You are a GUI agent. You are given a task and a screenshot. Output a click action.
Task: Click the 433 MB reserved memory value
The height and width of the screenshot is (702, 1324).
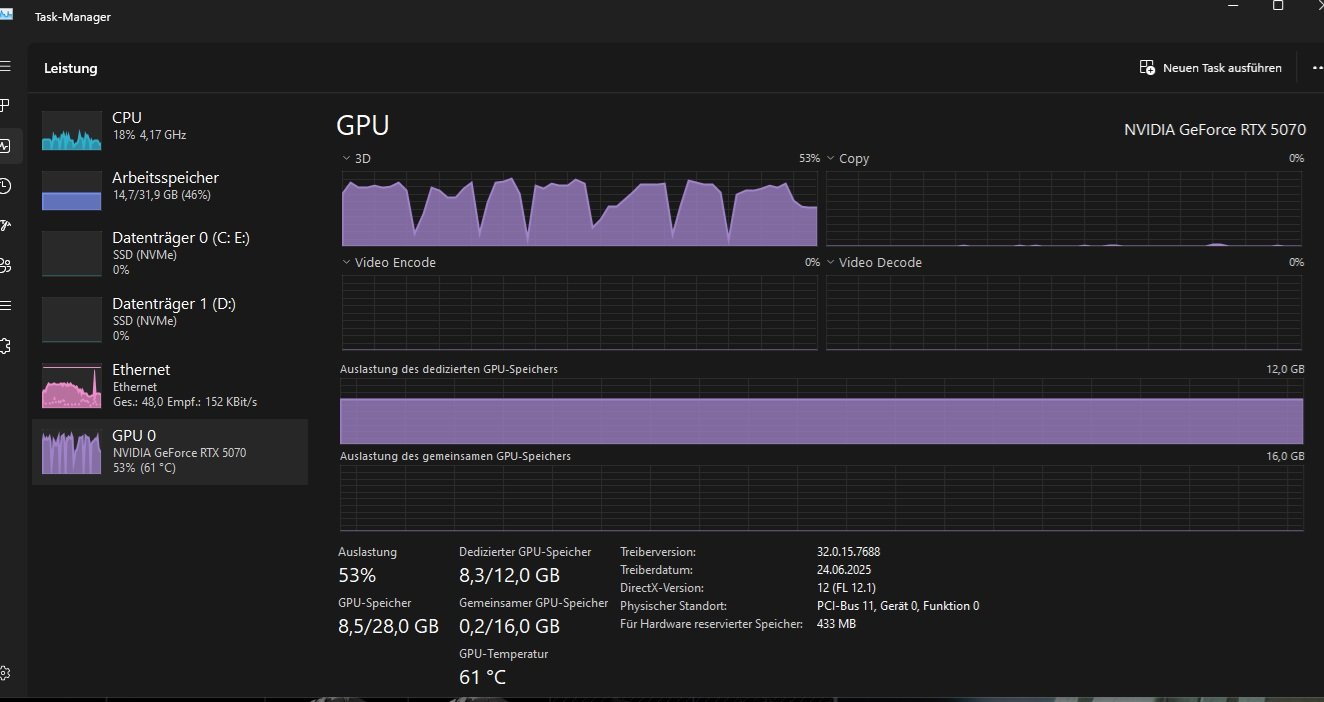836,624
